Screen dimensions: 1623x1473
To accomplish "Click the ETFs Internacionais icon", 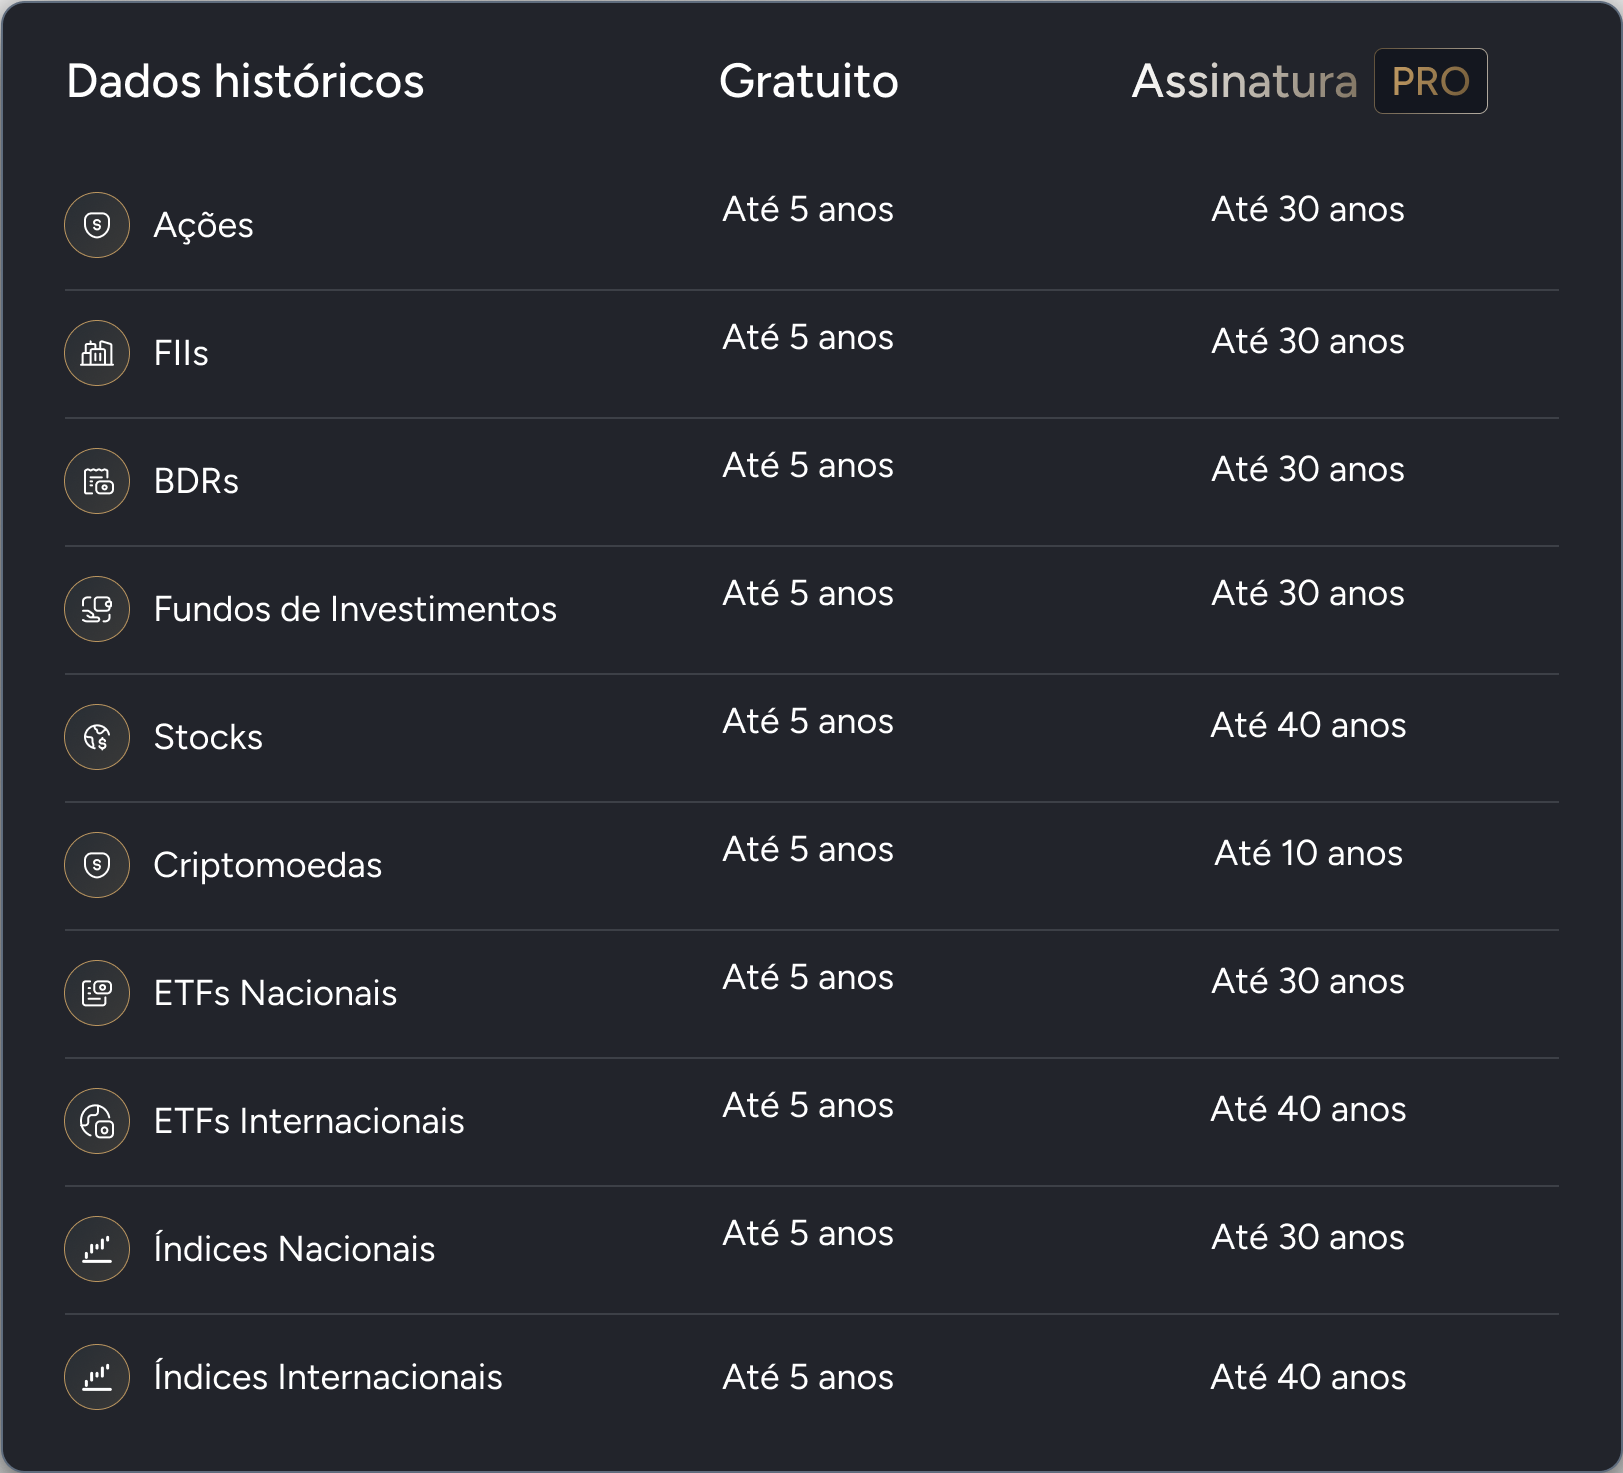I will point(97,1121).
